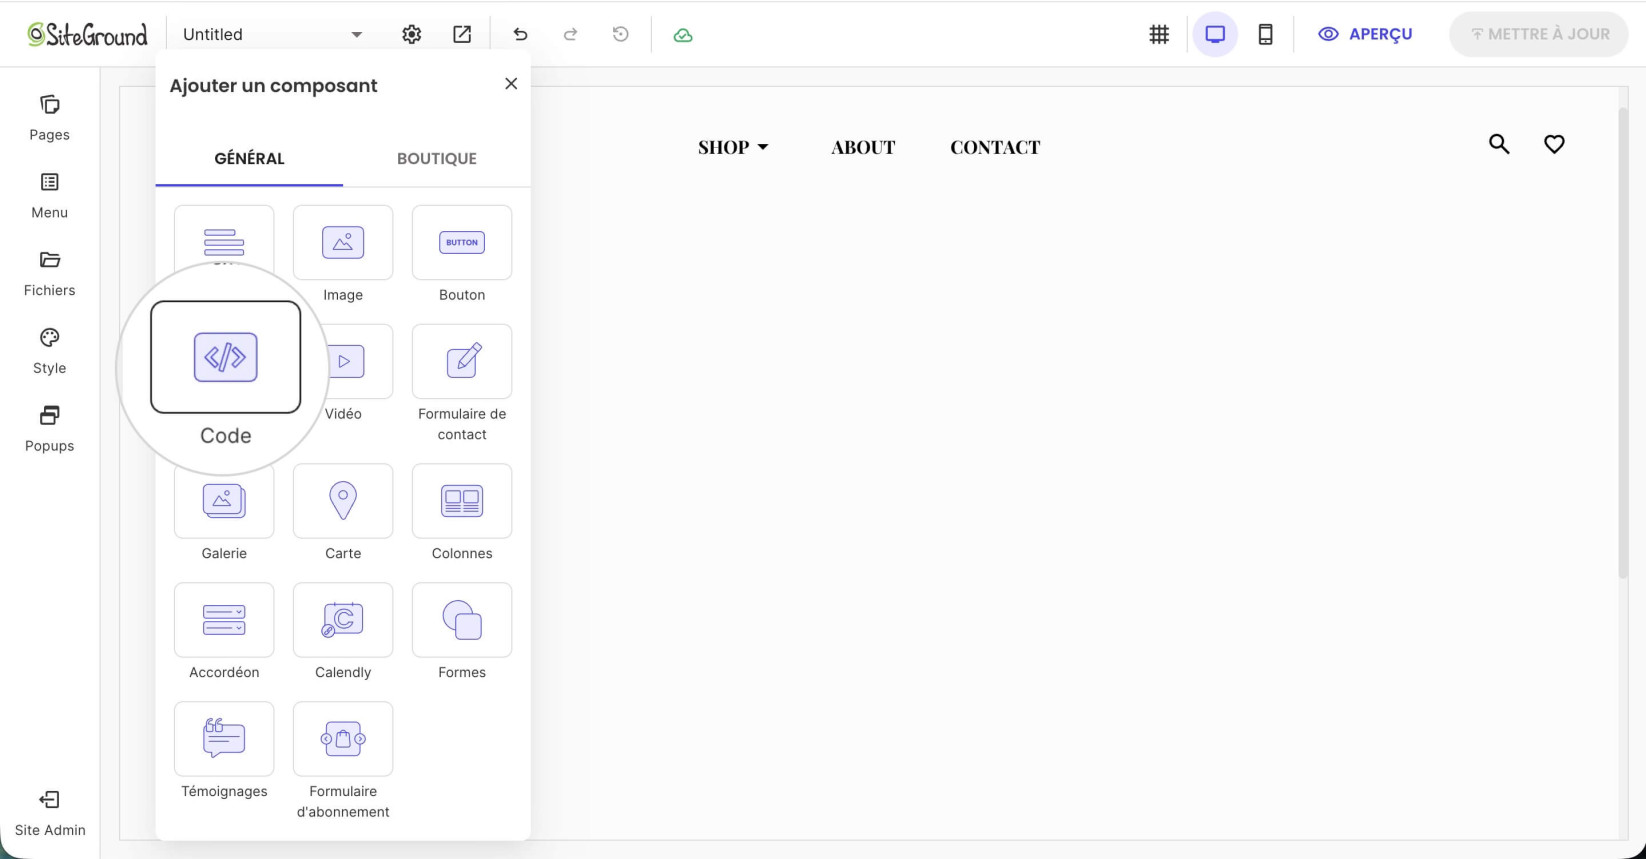
Task: Open the Menu panel in sidebar
Action: coord(49,196)
